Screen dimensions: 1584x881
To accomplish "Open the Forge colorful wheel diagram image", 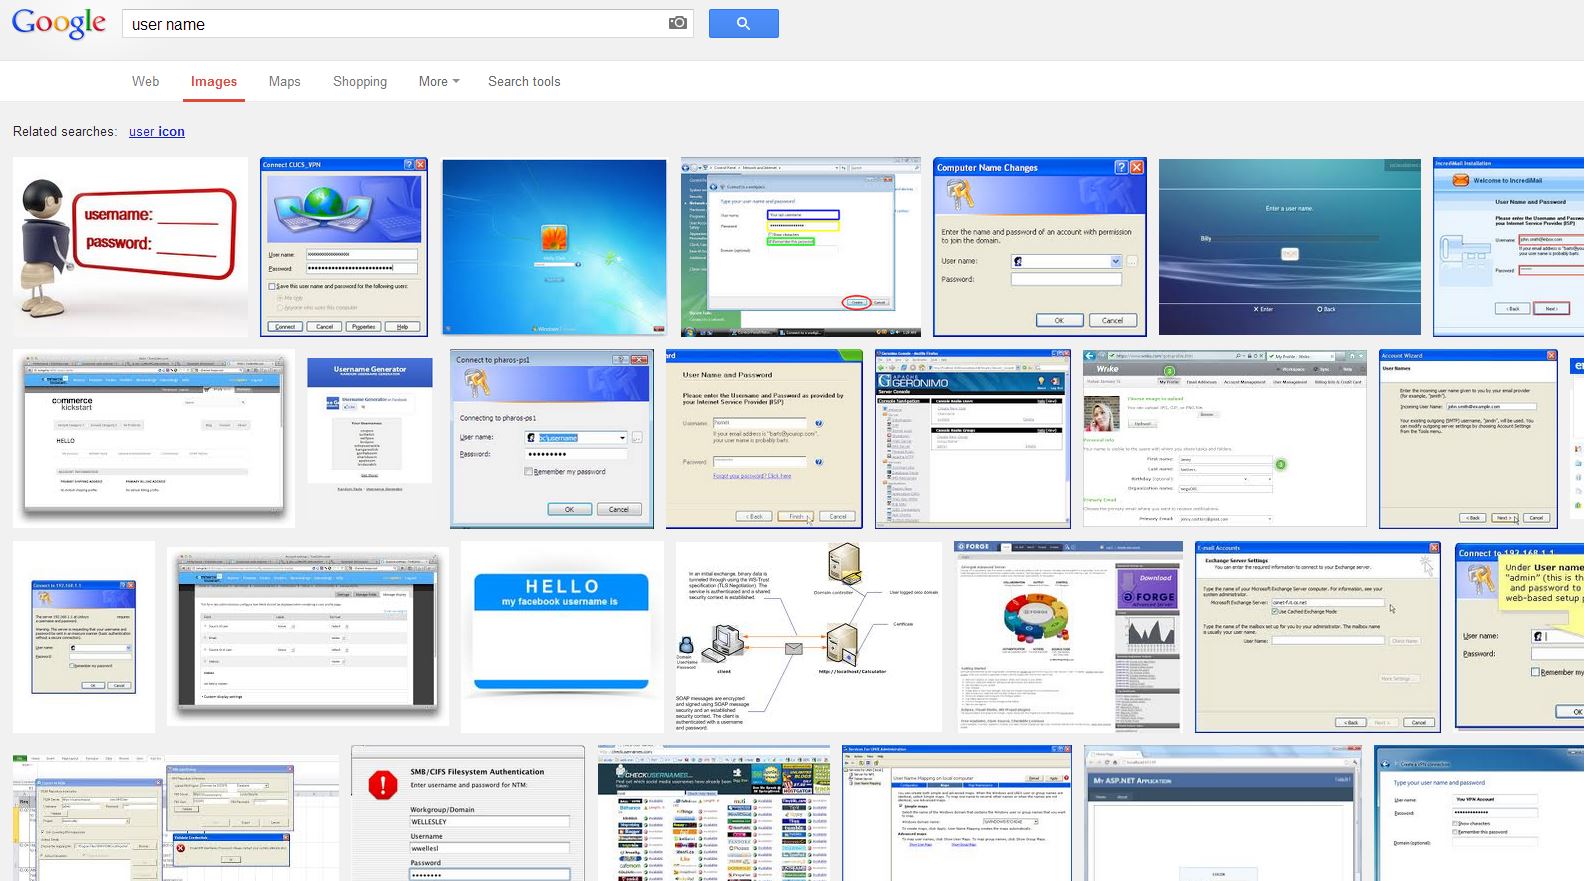I will (1054, 637).
